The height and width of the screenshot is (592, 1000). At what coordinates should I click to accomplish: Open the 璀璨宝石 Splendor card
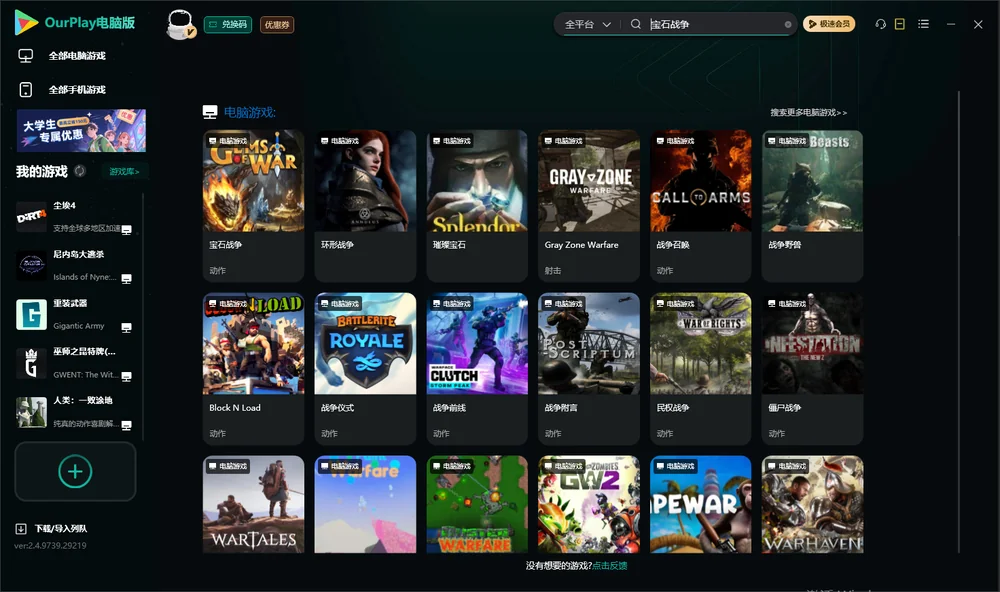point(477,205)
